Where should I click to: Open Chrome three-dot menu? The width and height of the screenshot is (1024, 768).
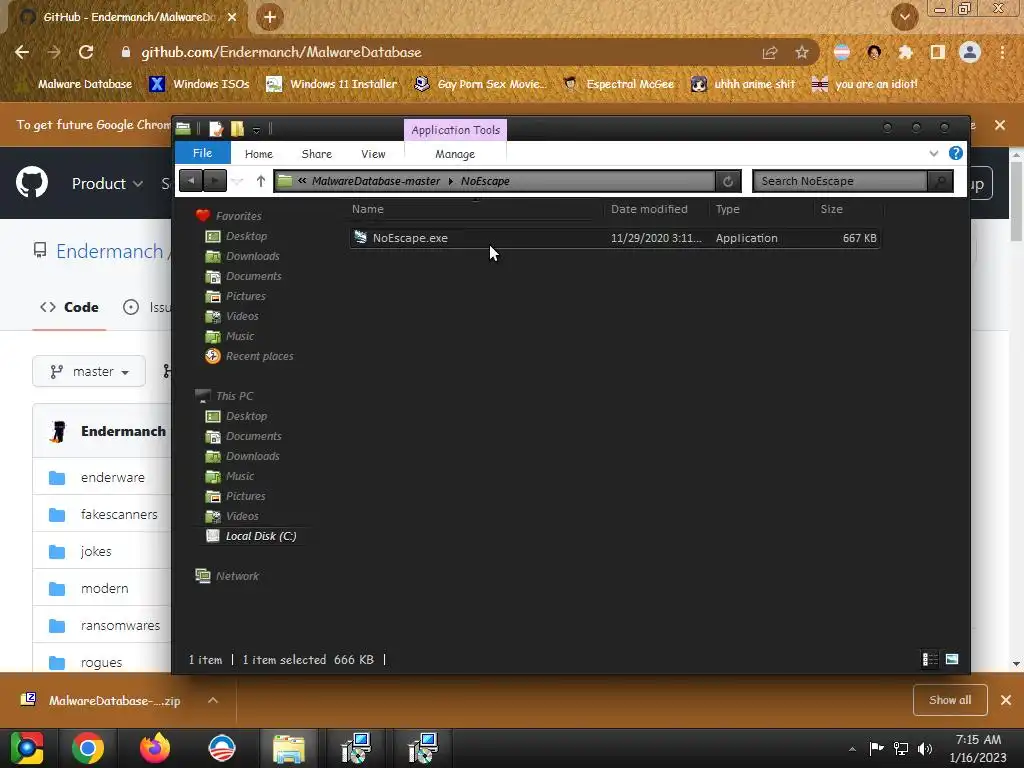click(x=1002, y=52)
